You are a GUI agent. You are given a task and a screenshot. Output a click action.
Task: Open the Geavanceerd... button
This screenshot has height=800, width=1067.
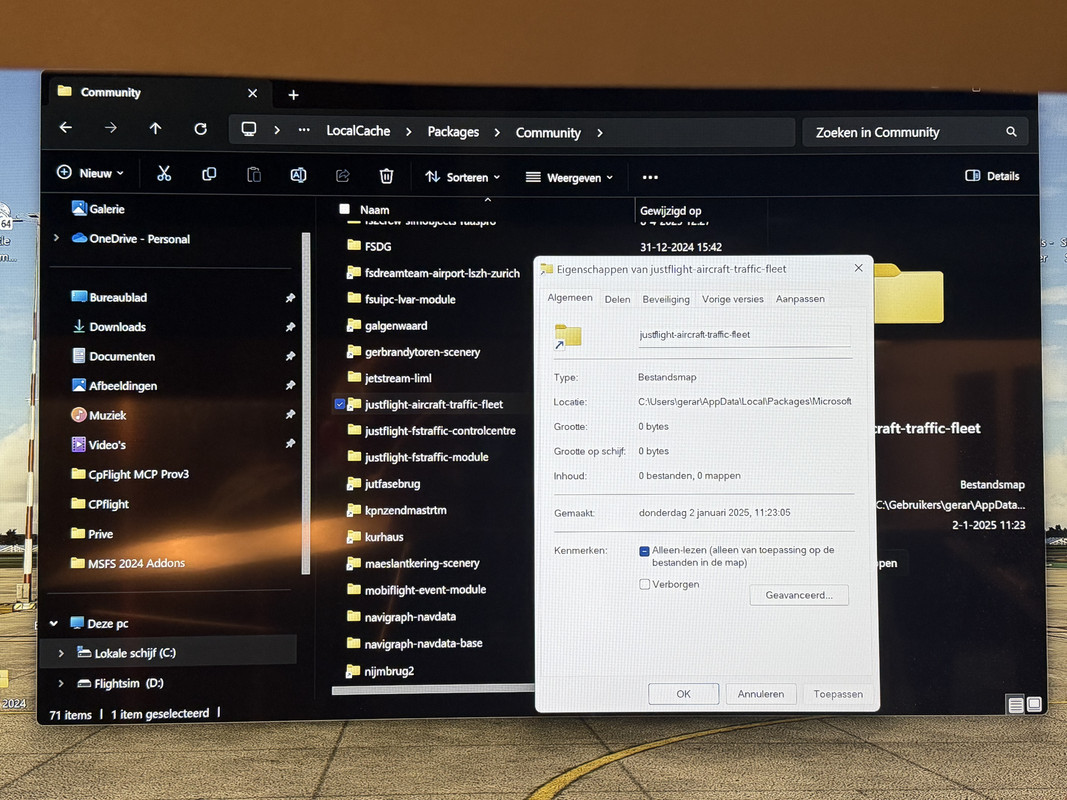pyautogui.click(x=799, y=595)
